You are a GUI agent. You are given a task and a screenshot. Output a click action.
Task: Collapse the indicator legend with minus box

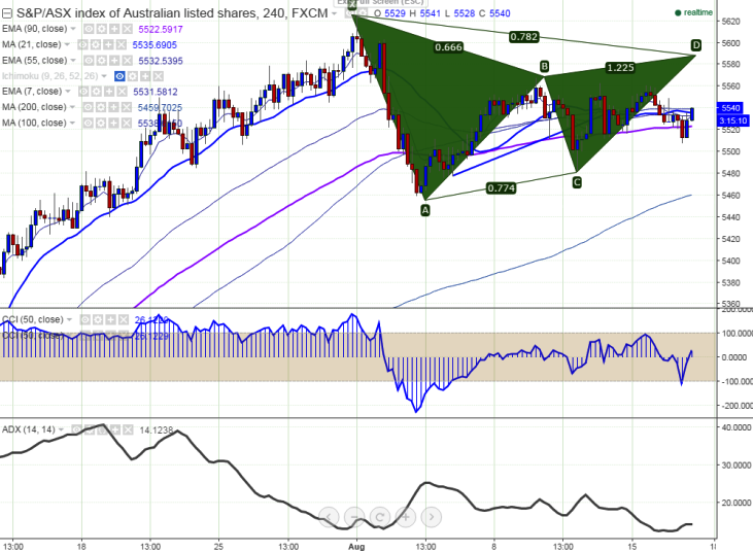(7, 13)
